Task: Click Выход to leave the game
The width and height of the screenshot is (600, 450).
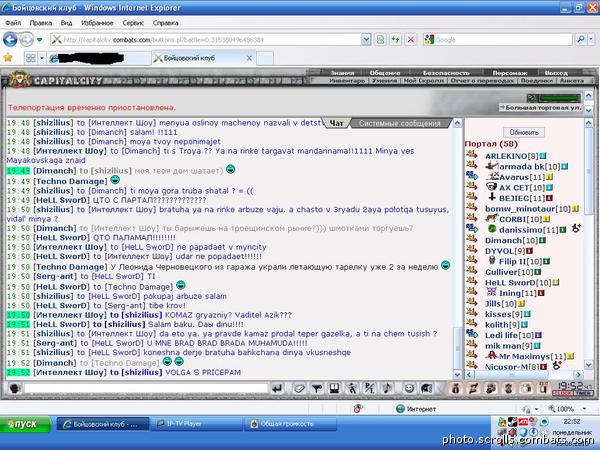Action: click(x=556, y=73)
